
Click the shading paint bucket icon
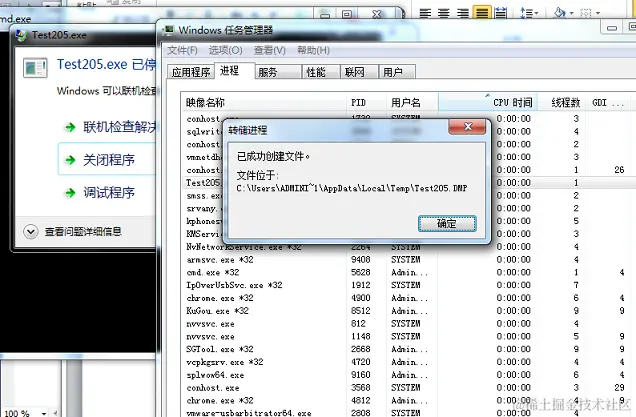(560, 13)
